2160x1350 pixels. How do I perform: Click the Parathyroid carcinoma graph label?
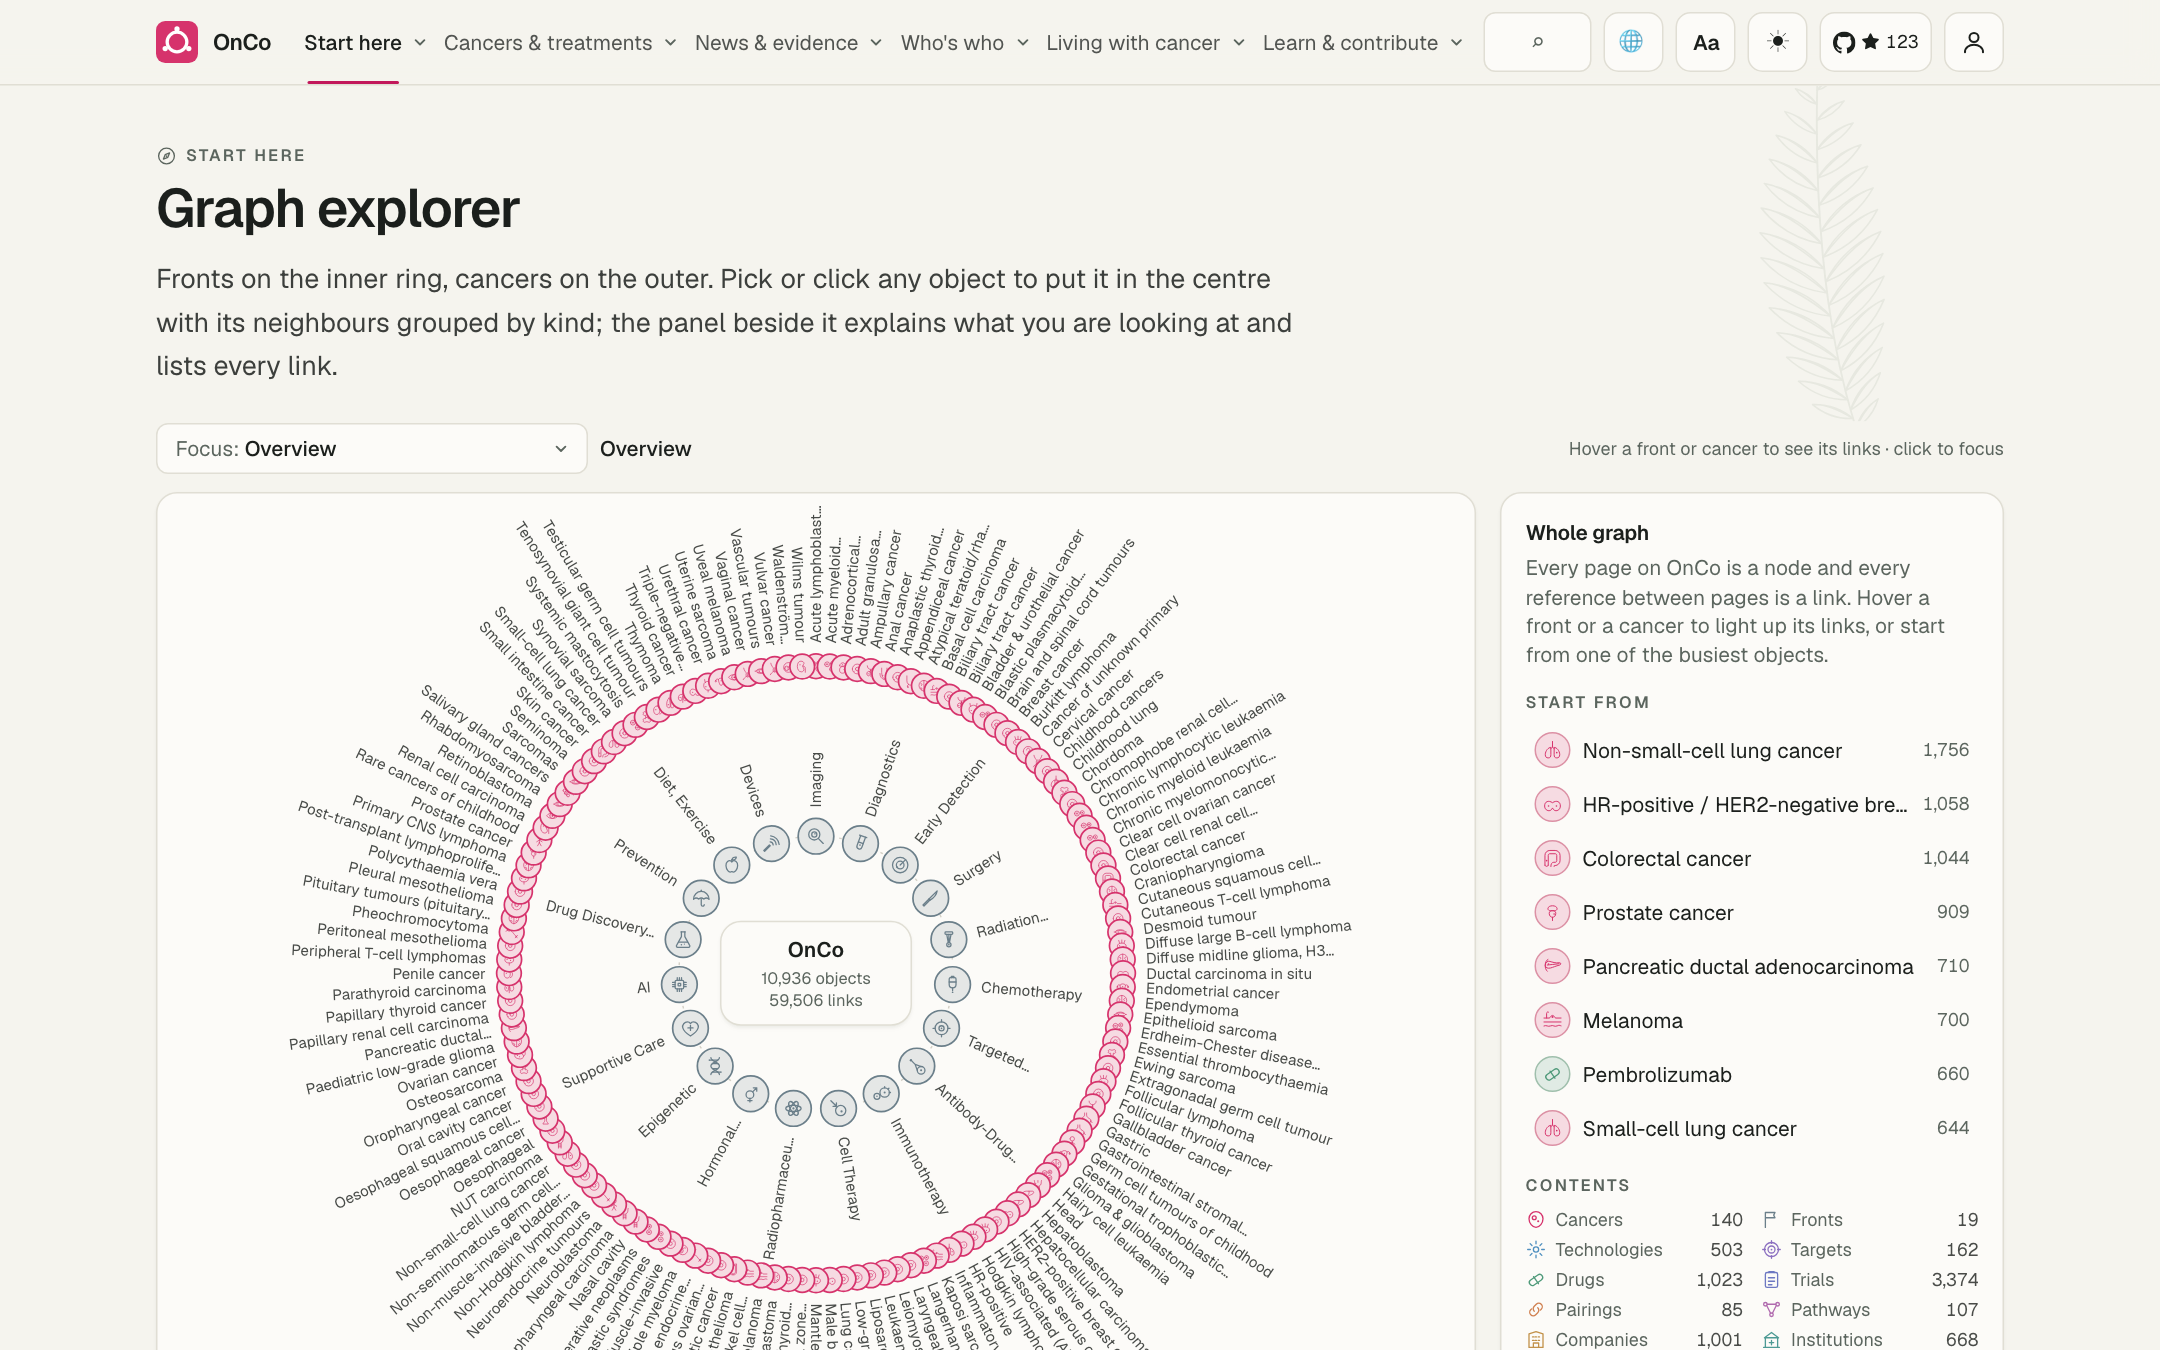[x=409, y=992]
